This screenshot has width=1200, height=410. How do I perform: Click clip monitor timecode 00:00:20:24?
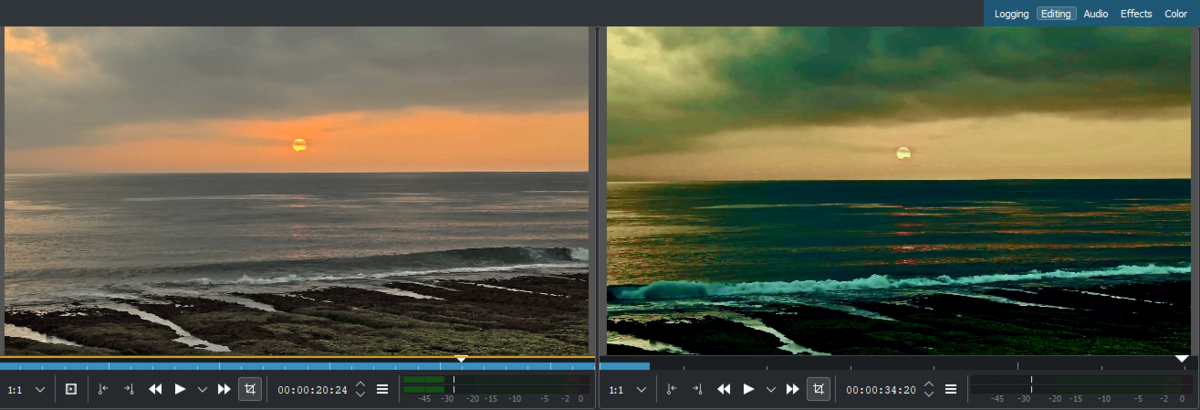pos(312,390)
